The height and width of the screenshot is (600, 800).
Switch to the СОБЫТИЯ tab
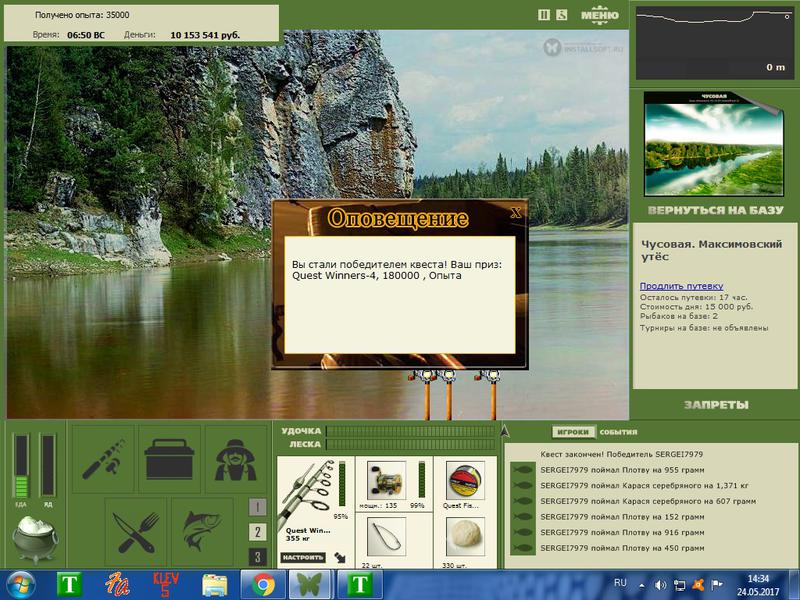coord(618,432)
